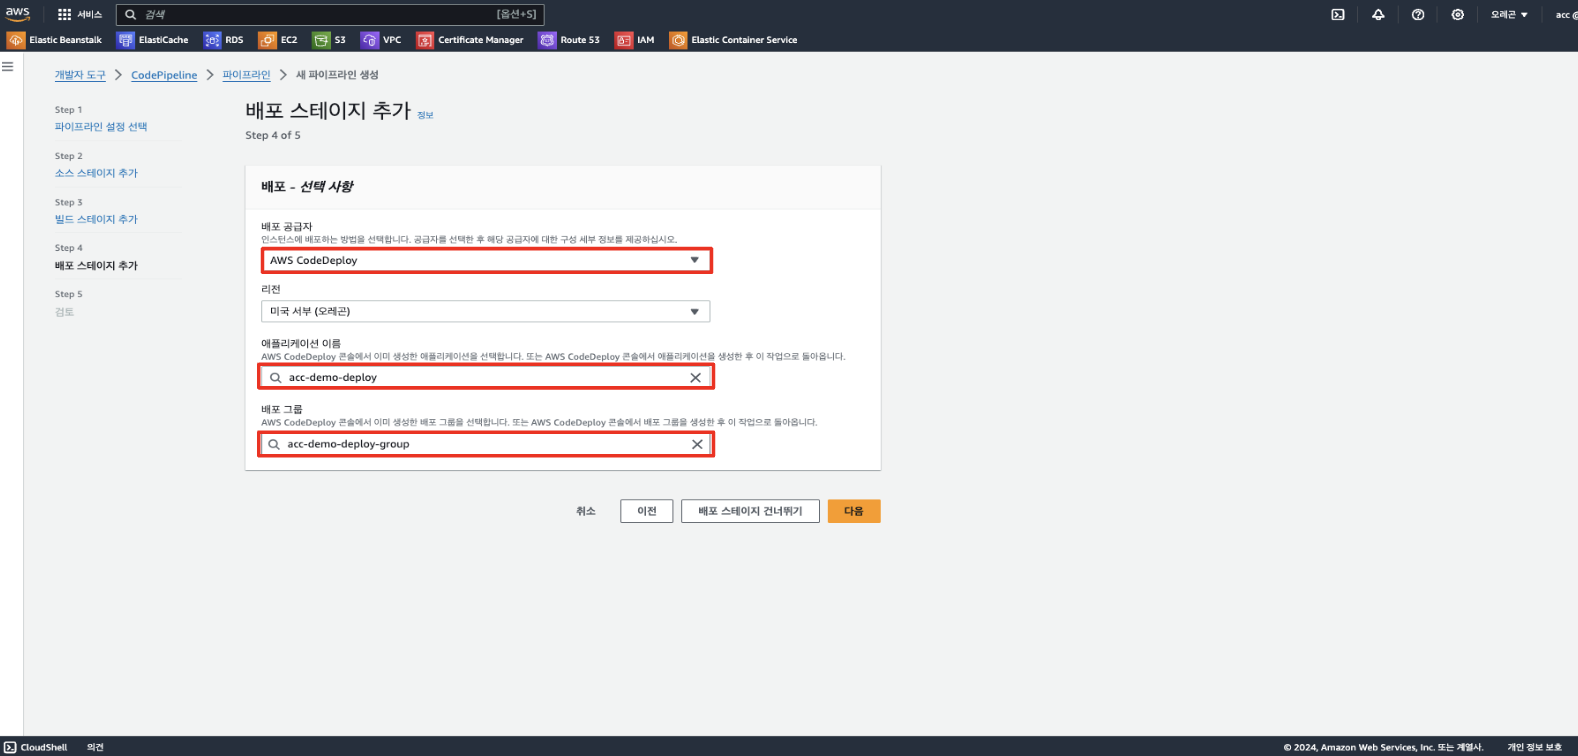The image size is (1578, 756).
Task: Click the 취소 cancel button
Action: point(586,511)
